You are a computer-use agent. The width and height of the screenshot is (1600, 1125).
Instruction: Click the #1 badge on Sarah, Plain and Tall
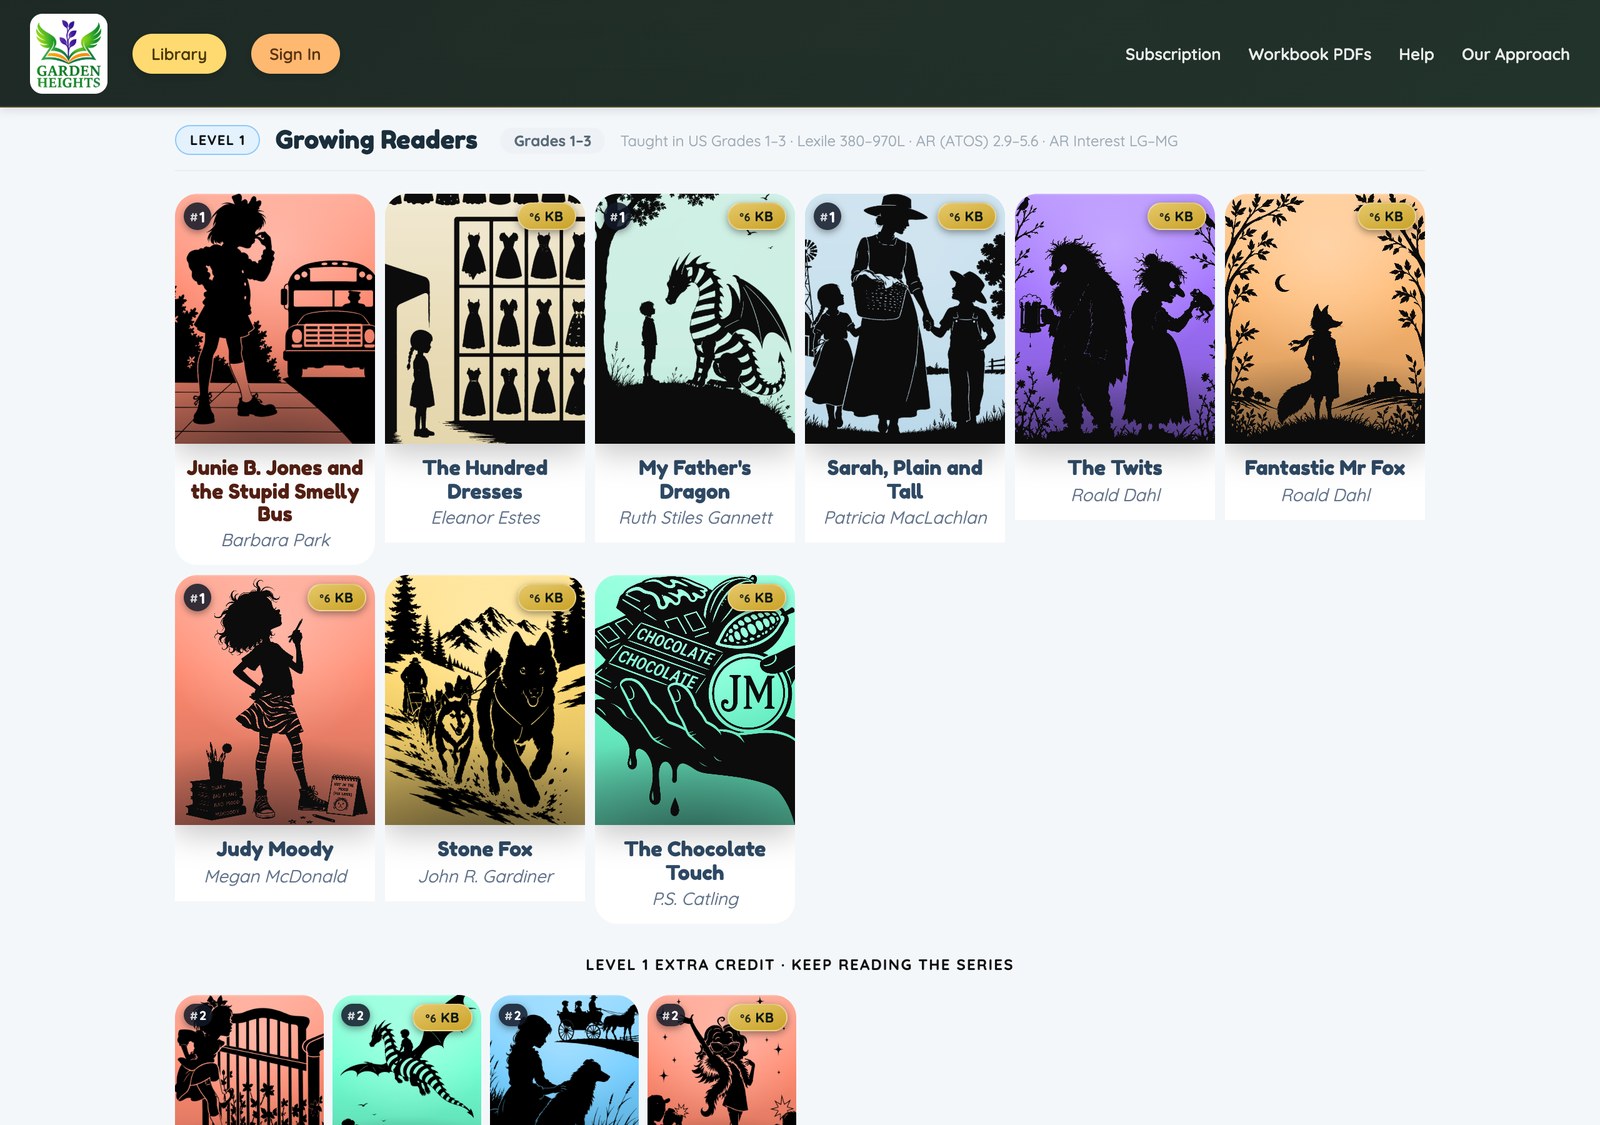tap(828, 217)
